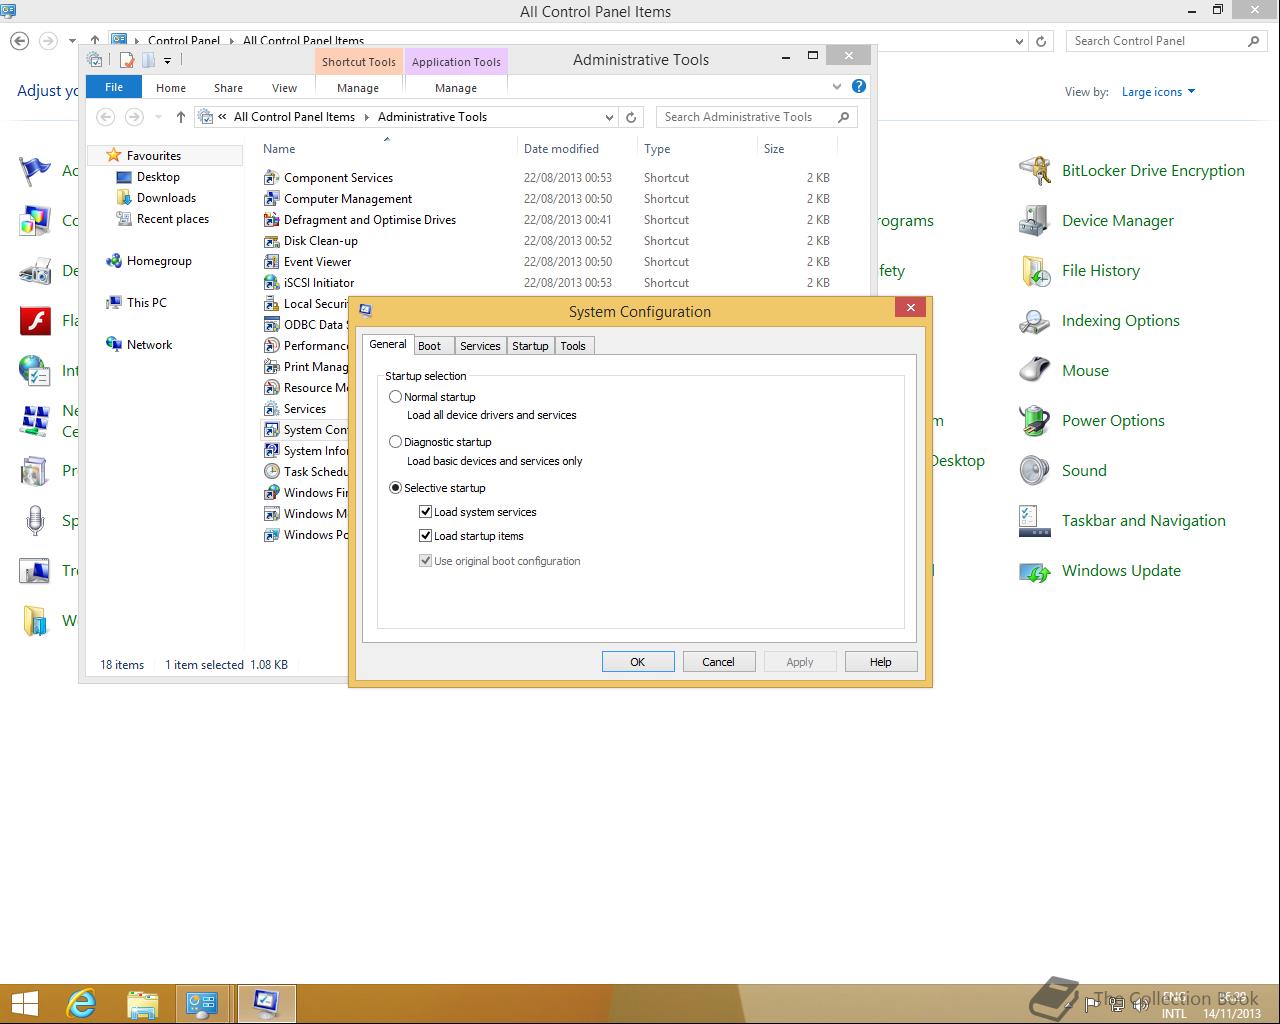The height and width of the screenshot is (1024, 1280).
Task: Open Share ribbon tab
Action: pos(228,88)
